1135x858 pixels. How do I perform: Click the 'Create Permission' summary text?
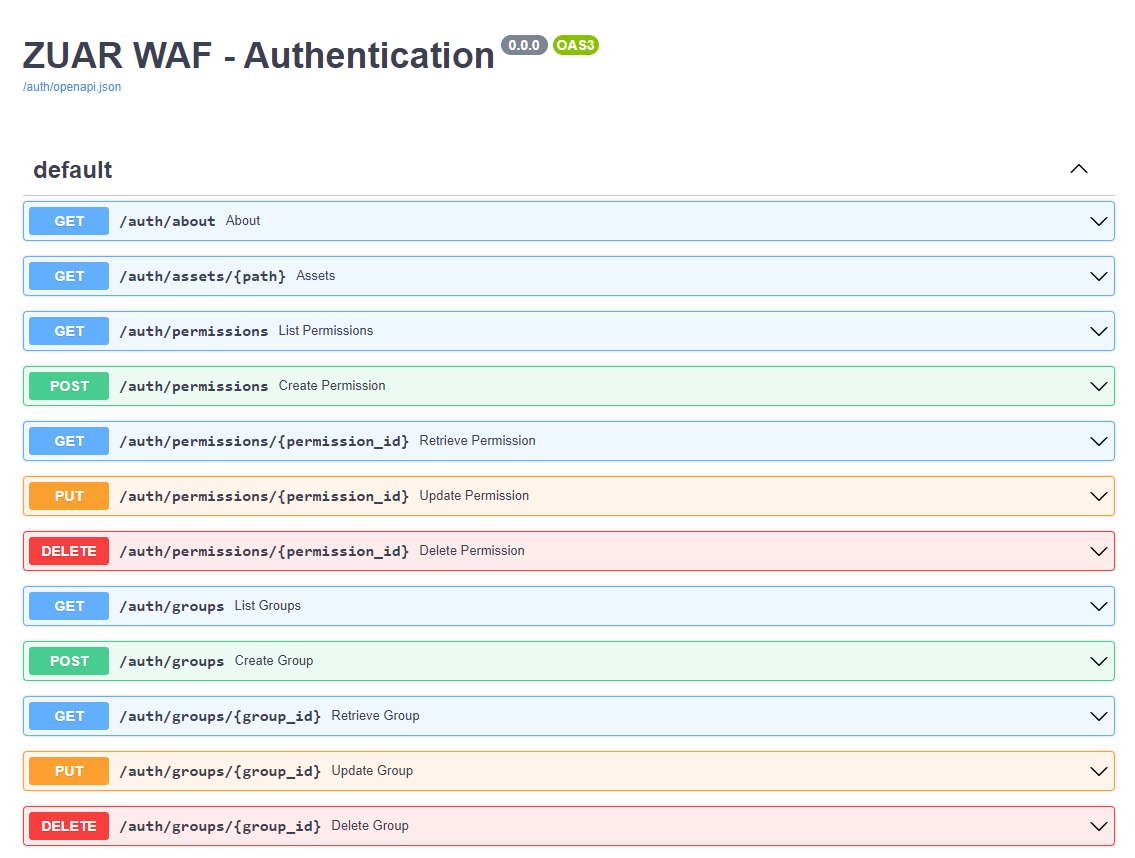click(x=332, y=386)
